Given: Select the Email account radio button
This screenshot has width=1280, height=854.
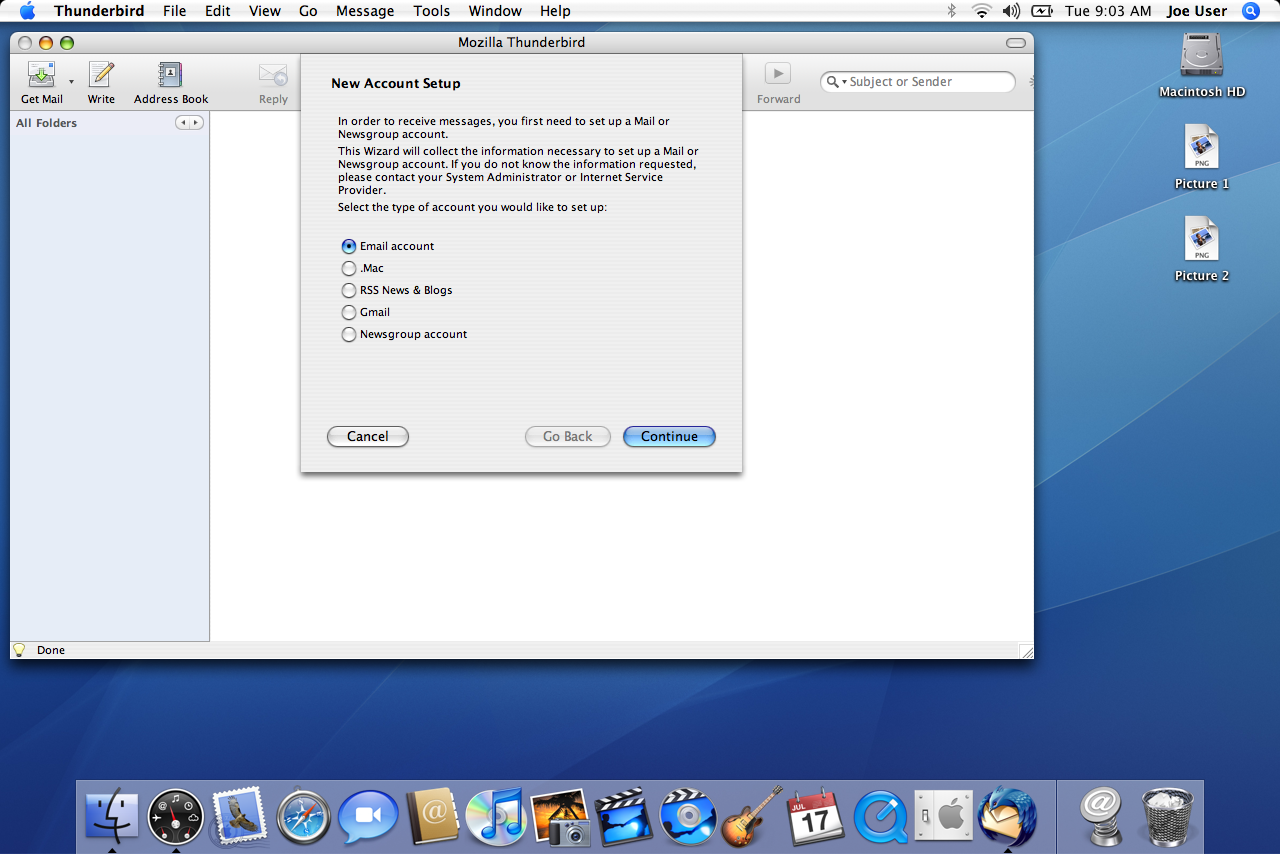Looking at the screenshot, I should [x=349, y=246].
